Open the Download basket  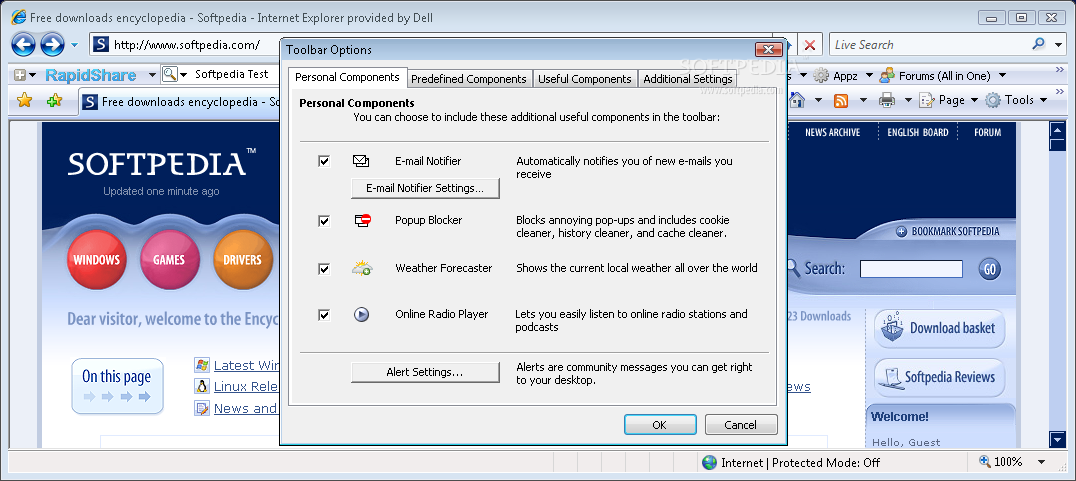939,328
